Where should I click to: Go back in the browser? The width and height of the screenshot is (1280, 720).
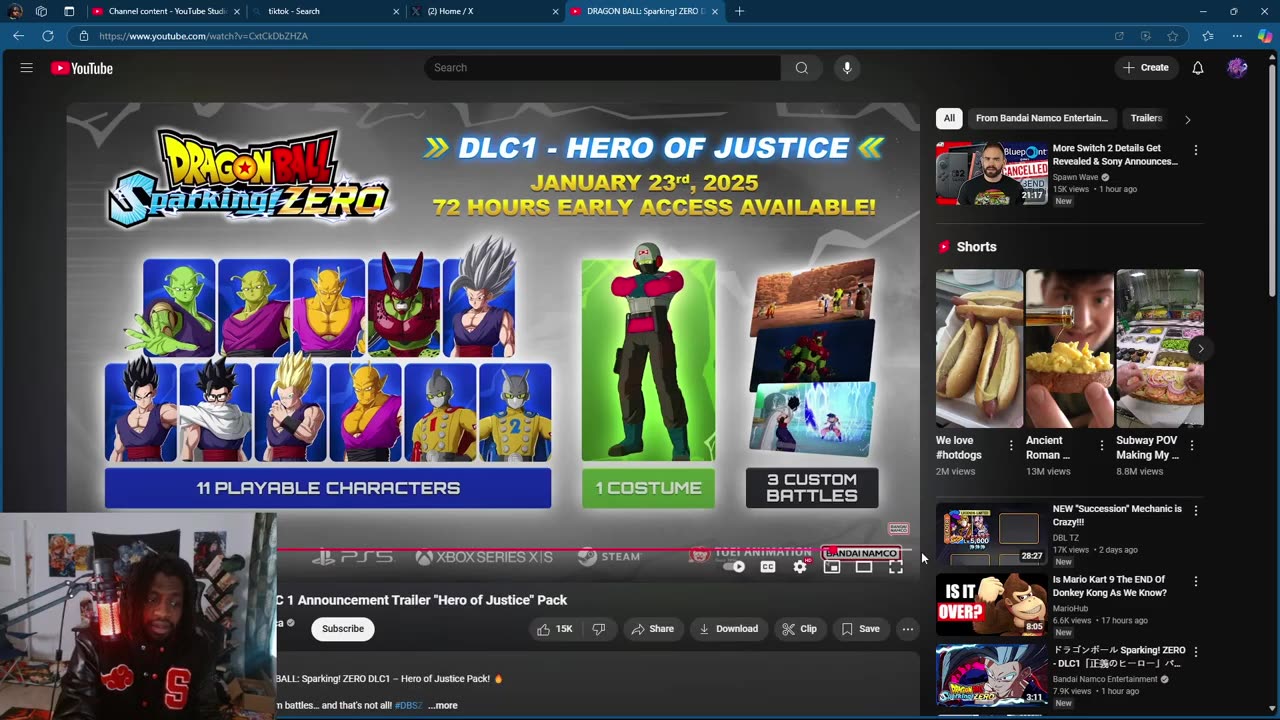click(18, 36)
